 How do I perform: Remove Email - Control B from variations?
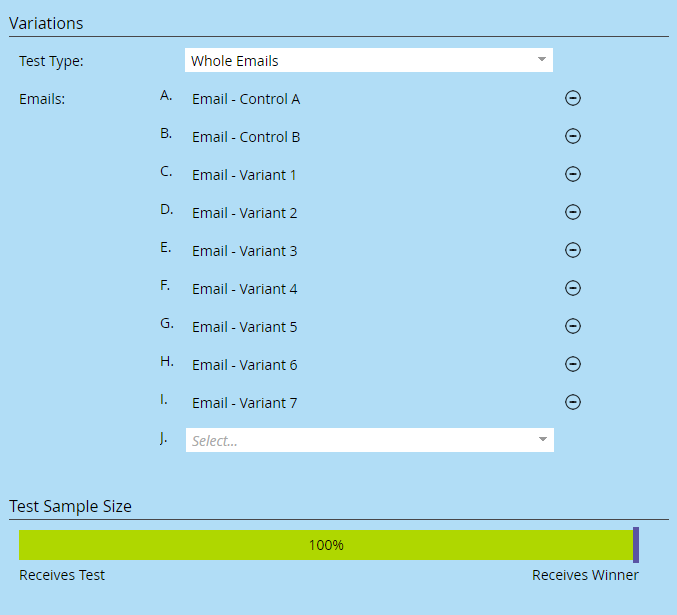coord(573,136)
